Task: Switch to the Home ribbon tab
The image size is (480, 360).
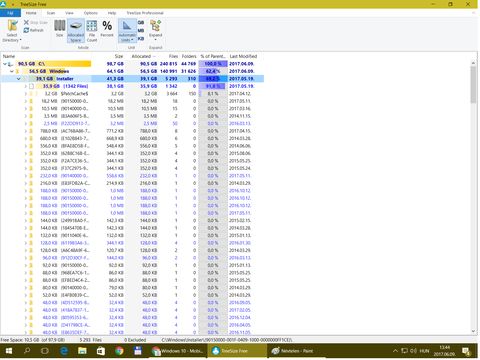Action: (31, 13)
